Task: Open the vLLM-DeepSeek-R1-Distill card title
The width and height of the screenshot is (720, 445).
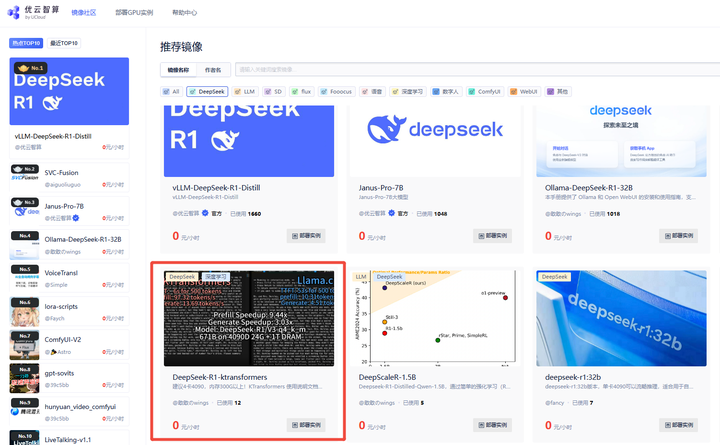Action: (x=216, y=188)
